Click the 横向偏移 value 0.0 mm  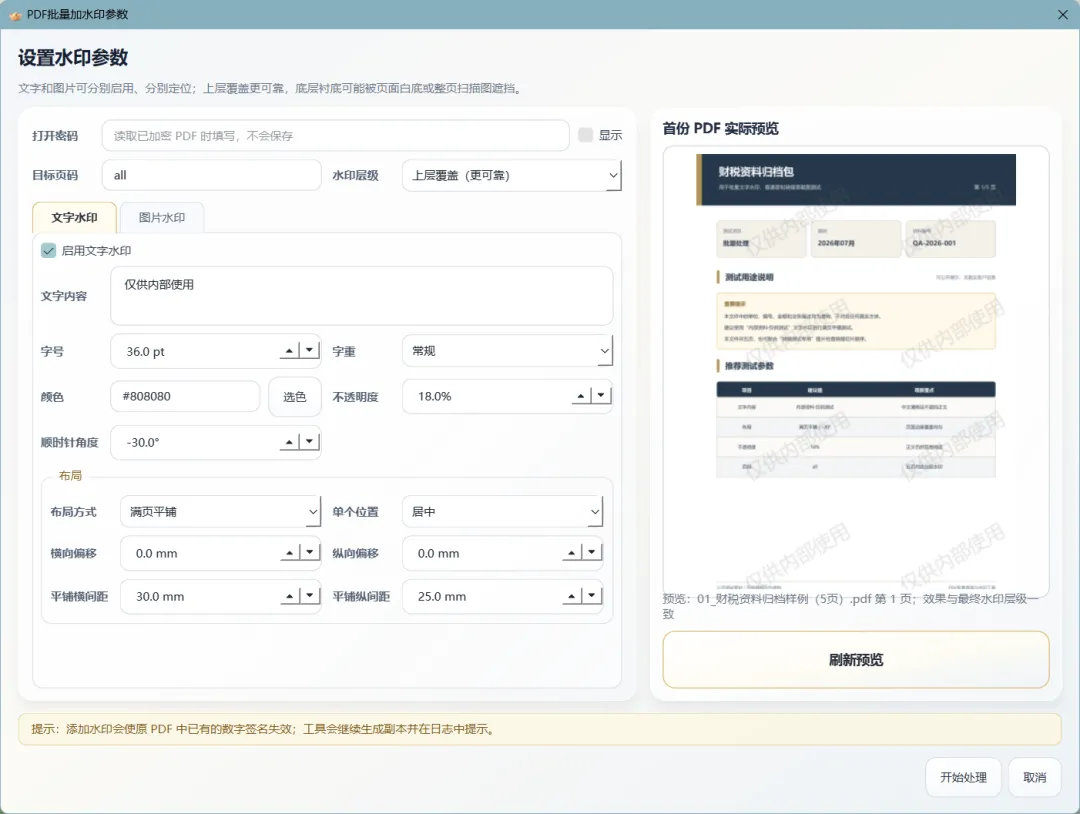tap(156, 554)
